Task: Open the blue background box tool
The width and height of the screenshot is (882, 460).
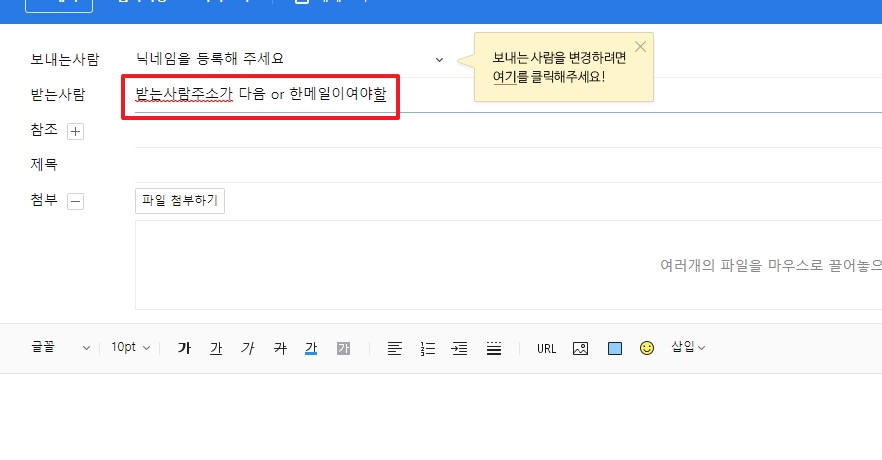Action: click(x=615, y=349)
